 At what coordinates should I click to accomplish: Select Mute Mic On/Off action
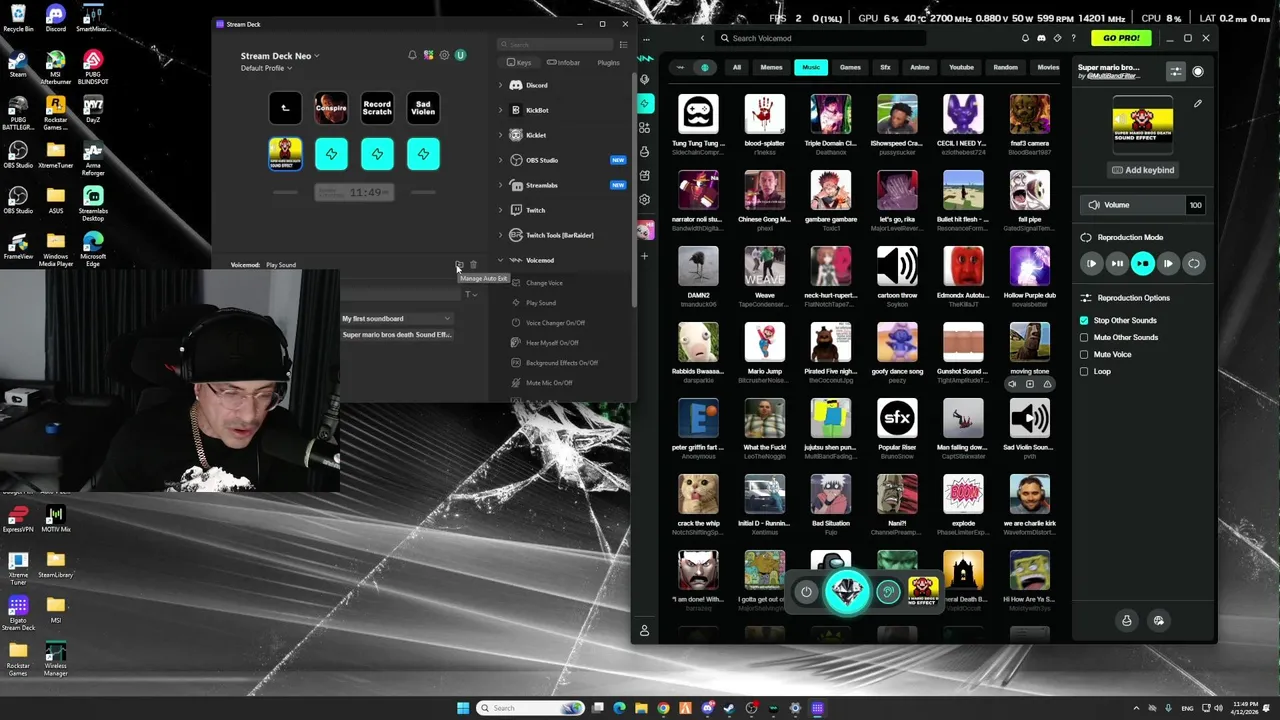(x=549, y=383)
